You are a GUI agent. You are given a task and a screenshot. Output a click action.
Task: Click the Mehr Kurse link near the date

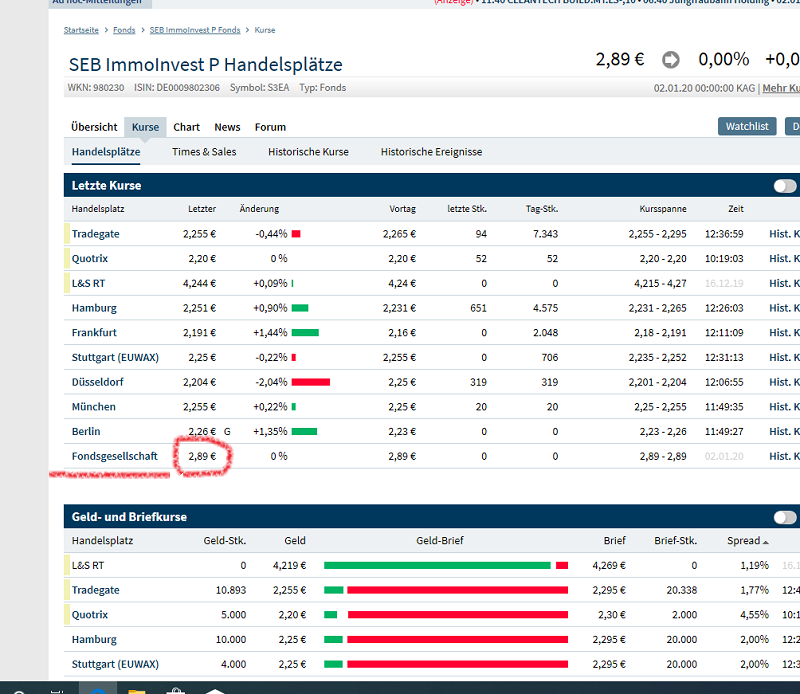[781, 88]
